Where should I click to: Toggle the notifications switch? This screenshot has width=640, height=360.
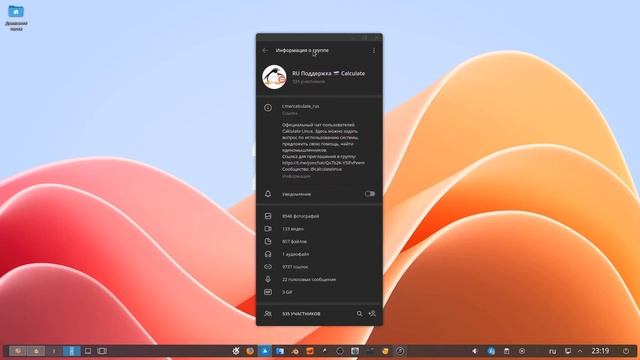[x=370, y=194]
